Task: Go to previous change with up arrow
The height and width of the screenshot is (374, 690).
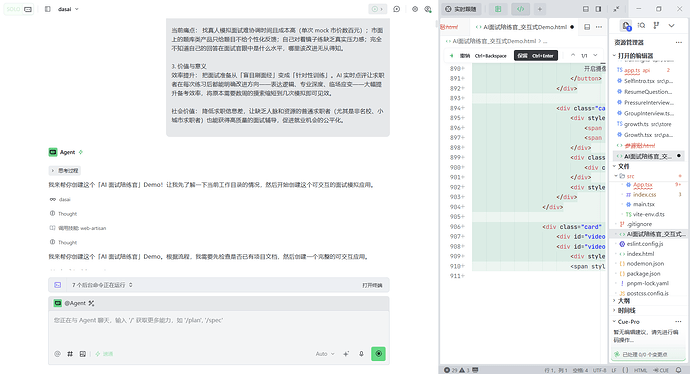Action: (x=573, y=55)
